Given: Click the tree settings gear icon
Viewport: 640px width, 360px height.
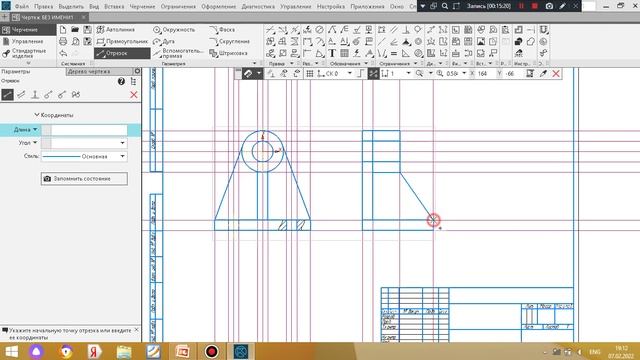Looking at the screenshot, I should (138, 71).
